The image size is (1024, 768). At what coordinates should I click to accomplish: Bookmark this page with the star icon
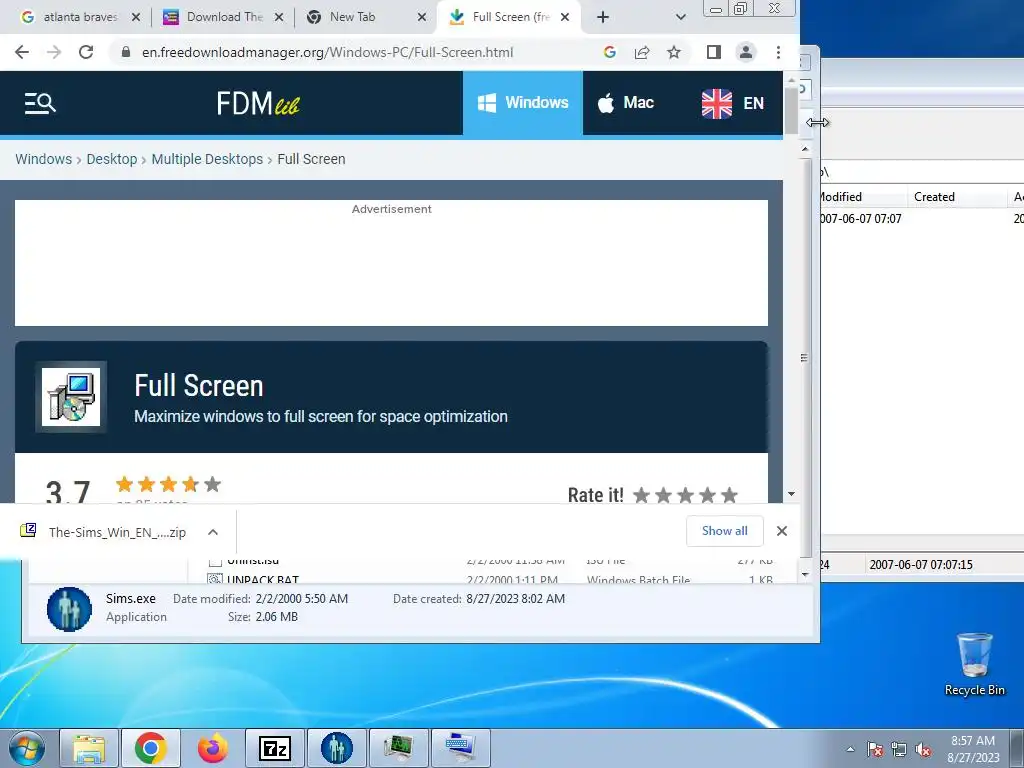click(674, 52)
